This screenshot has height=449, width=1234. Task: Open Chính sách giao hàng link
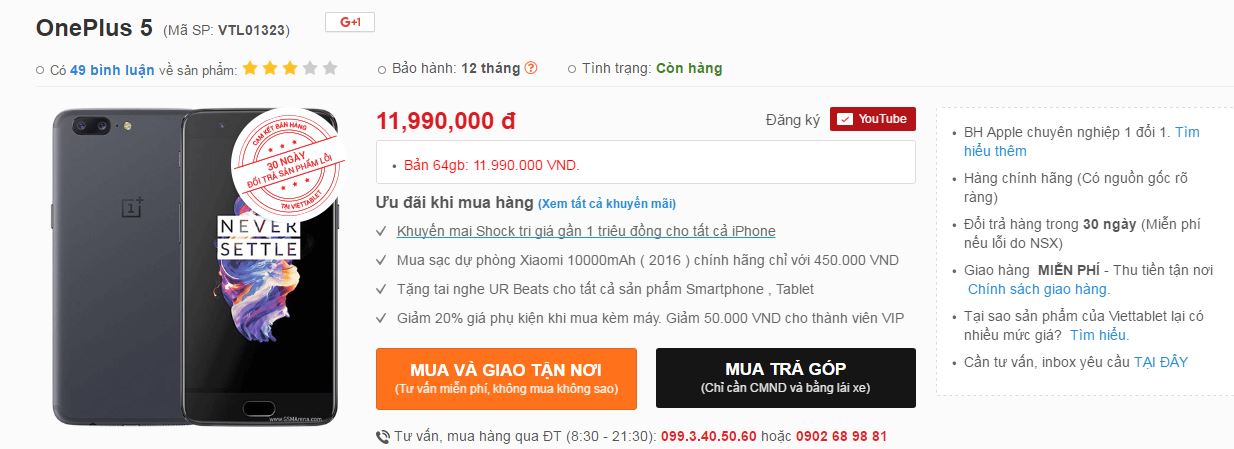(1039, 289)
